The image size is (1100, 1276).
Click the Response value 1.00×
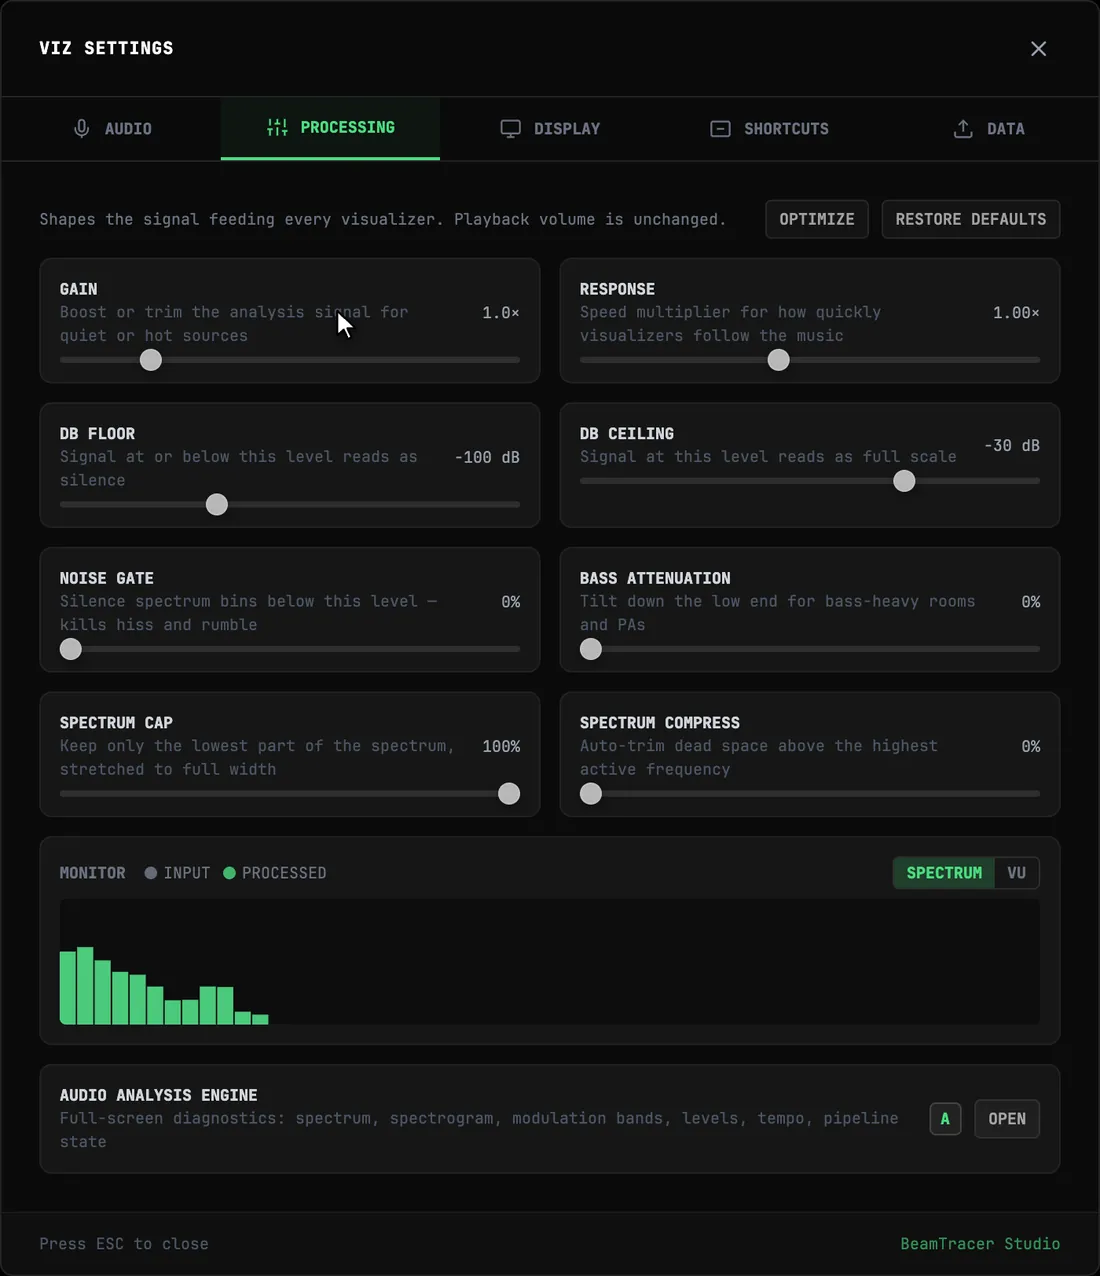1016,313
